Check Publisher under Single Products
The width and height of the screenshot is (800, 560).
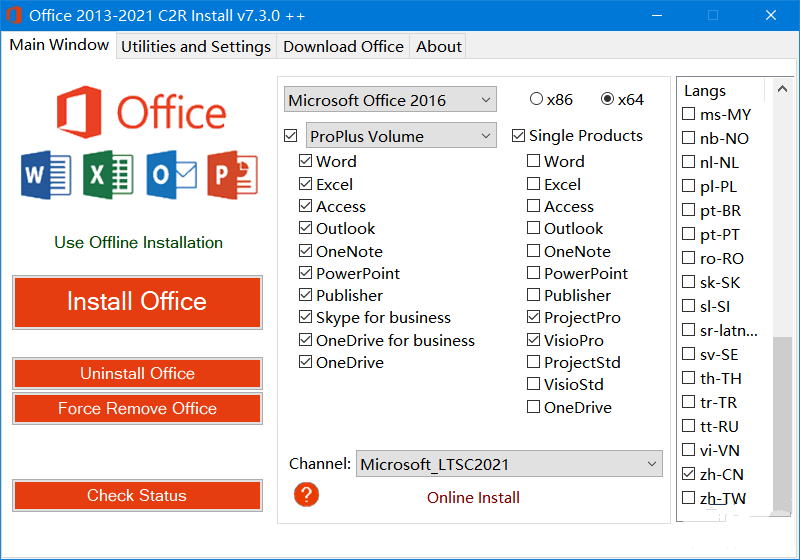[533, 294]
